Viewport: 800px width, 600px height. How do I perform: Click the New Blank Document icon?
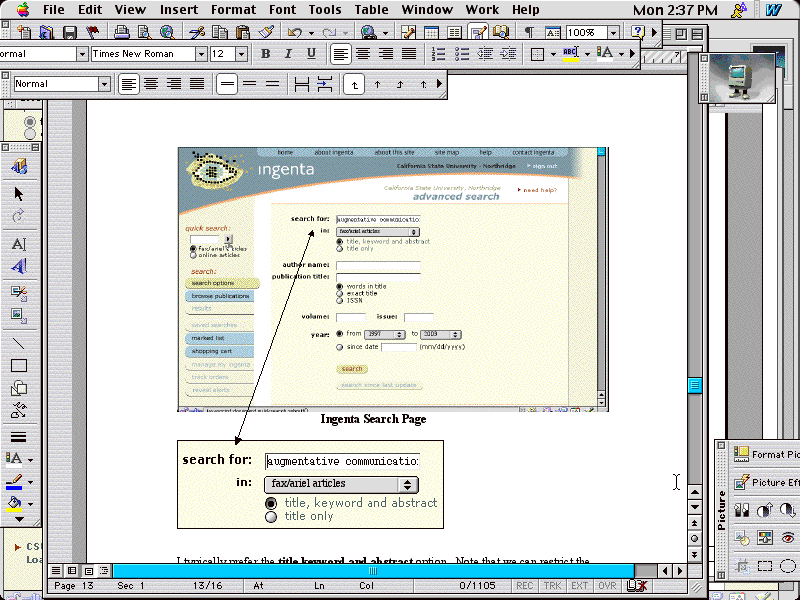24,33
